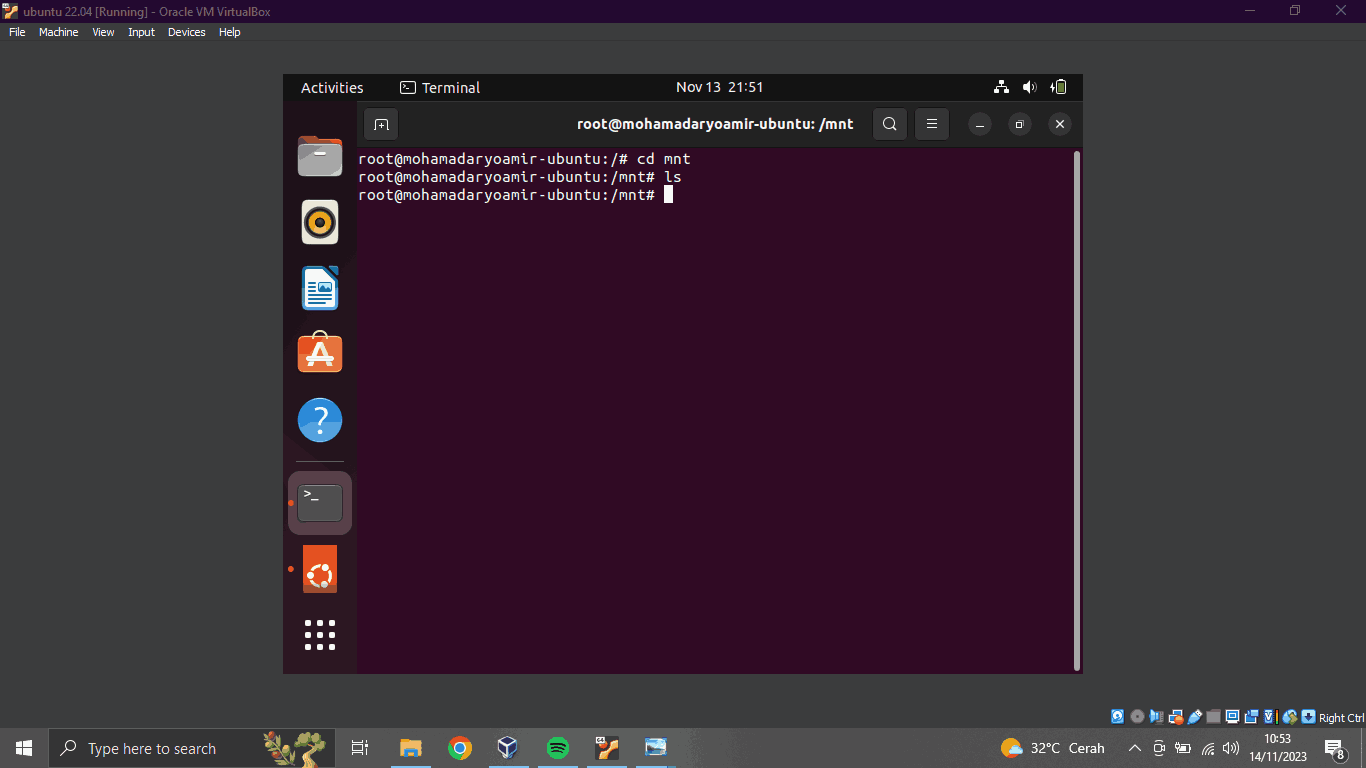Open the VirtualBox Help menu
This screenshot has width=1366, height=768.
pos(229,32)
